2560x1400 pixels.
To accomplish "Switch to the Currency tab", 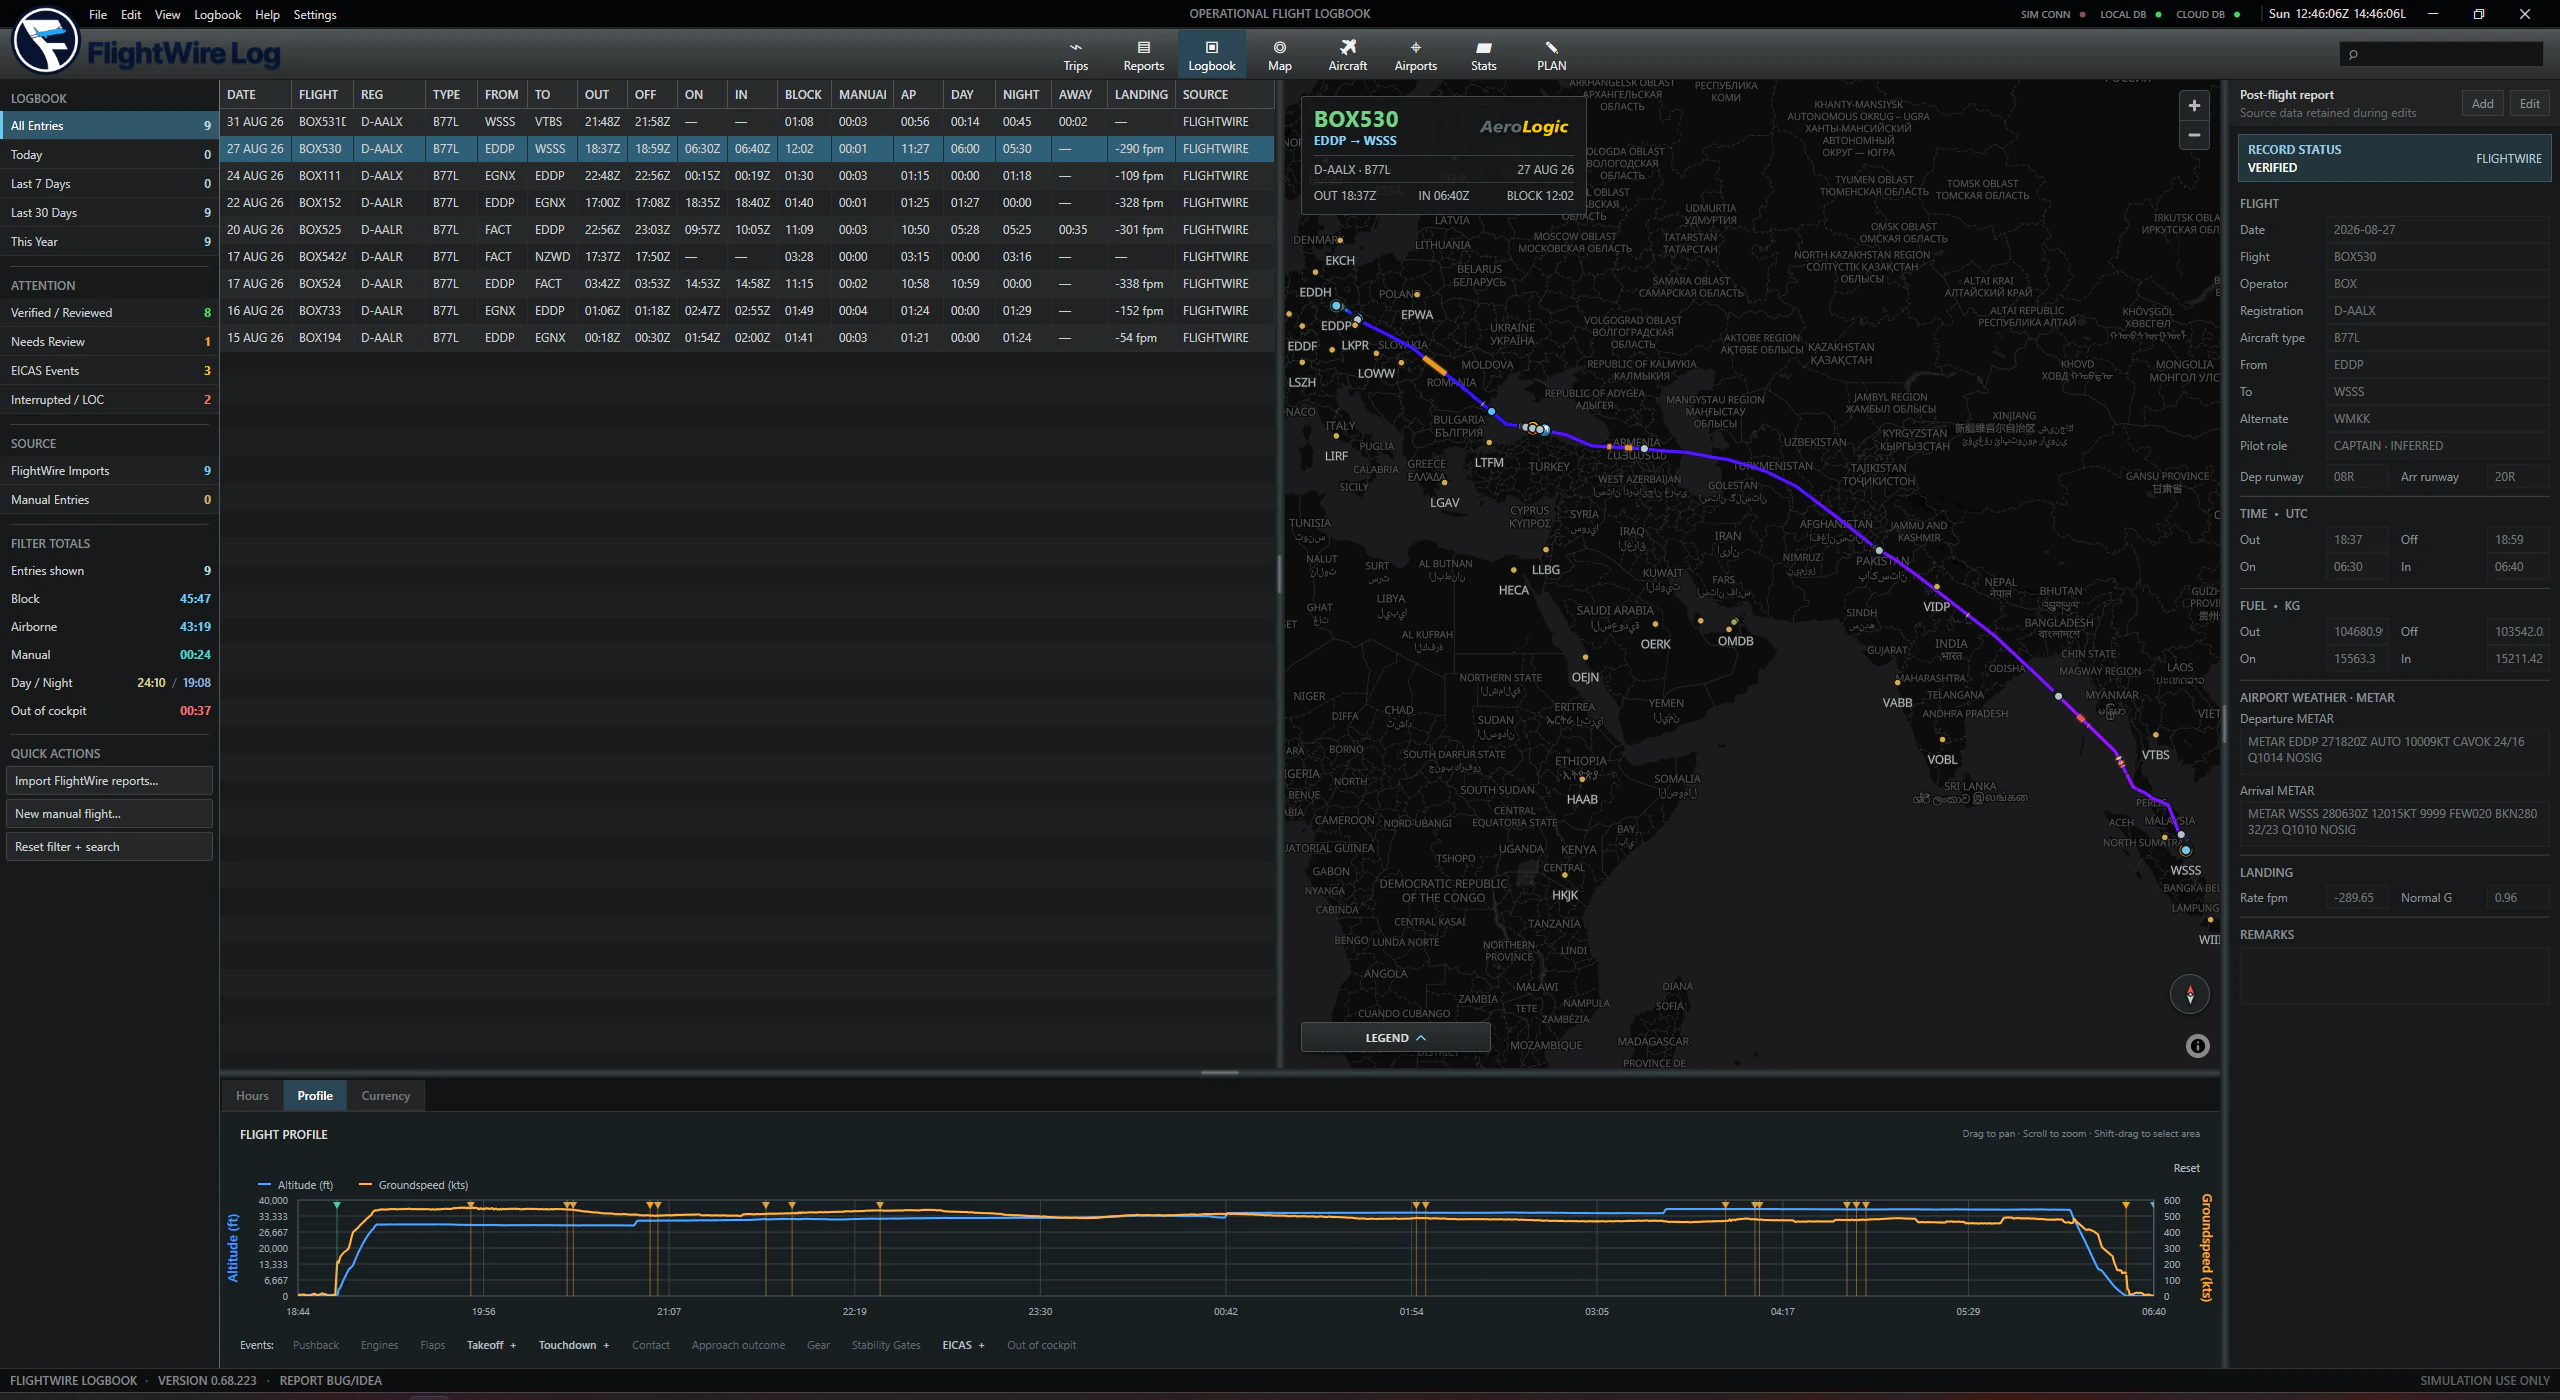I will pos(385,1096).
